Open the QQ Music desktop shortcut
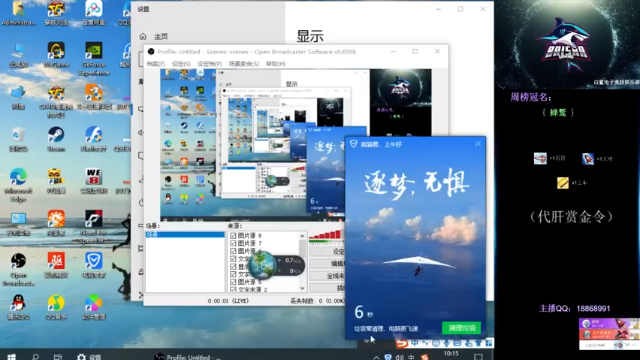Viewport: 640px width, 360px height. tap(56, 307)
